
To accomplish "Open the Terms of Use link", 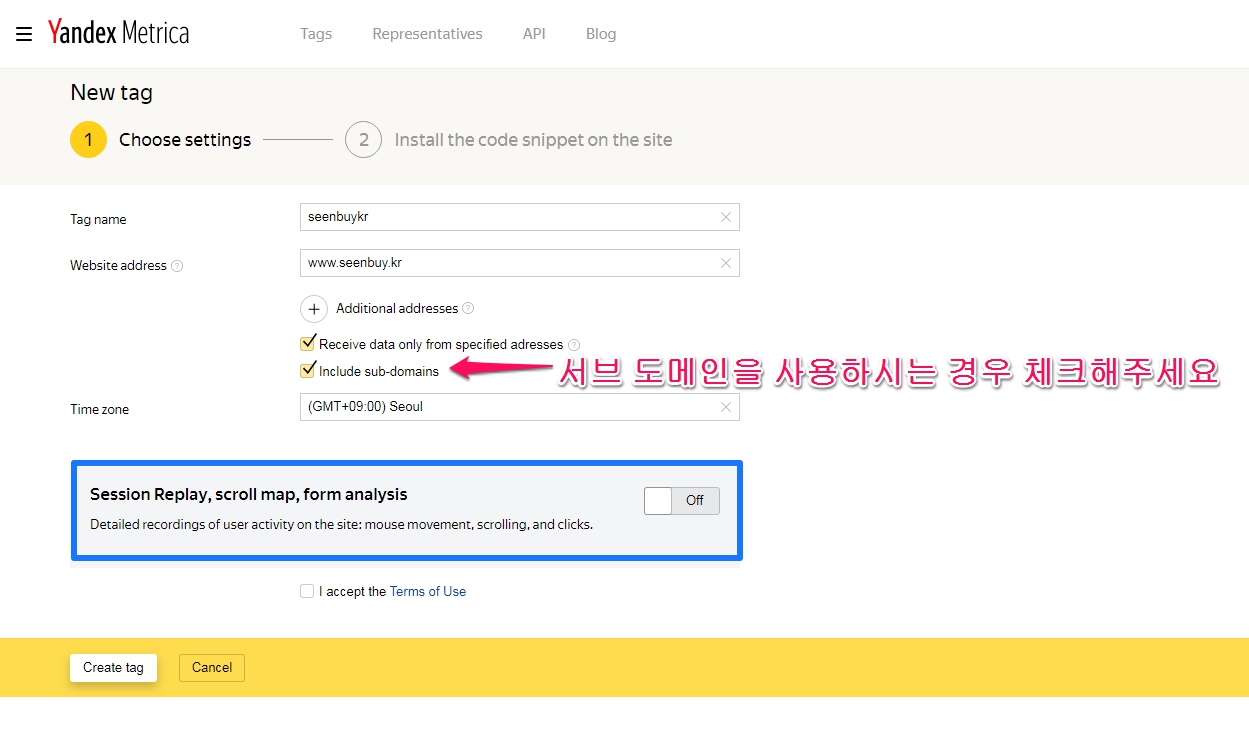I will pyautogui.click(x=428, y=591).
